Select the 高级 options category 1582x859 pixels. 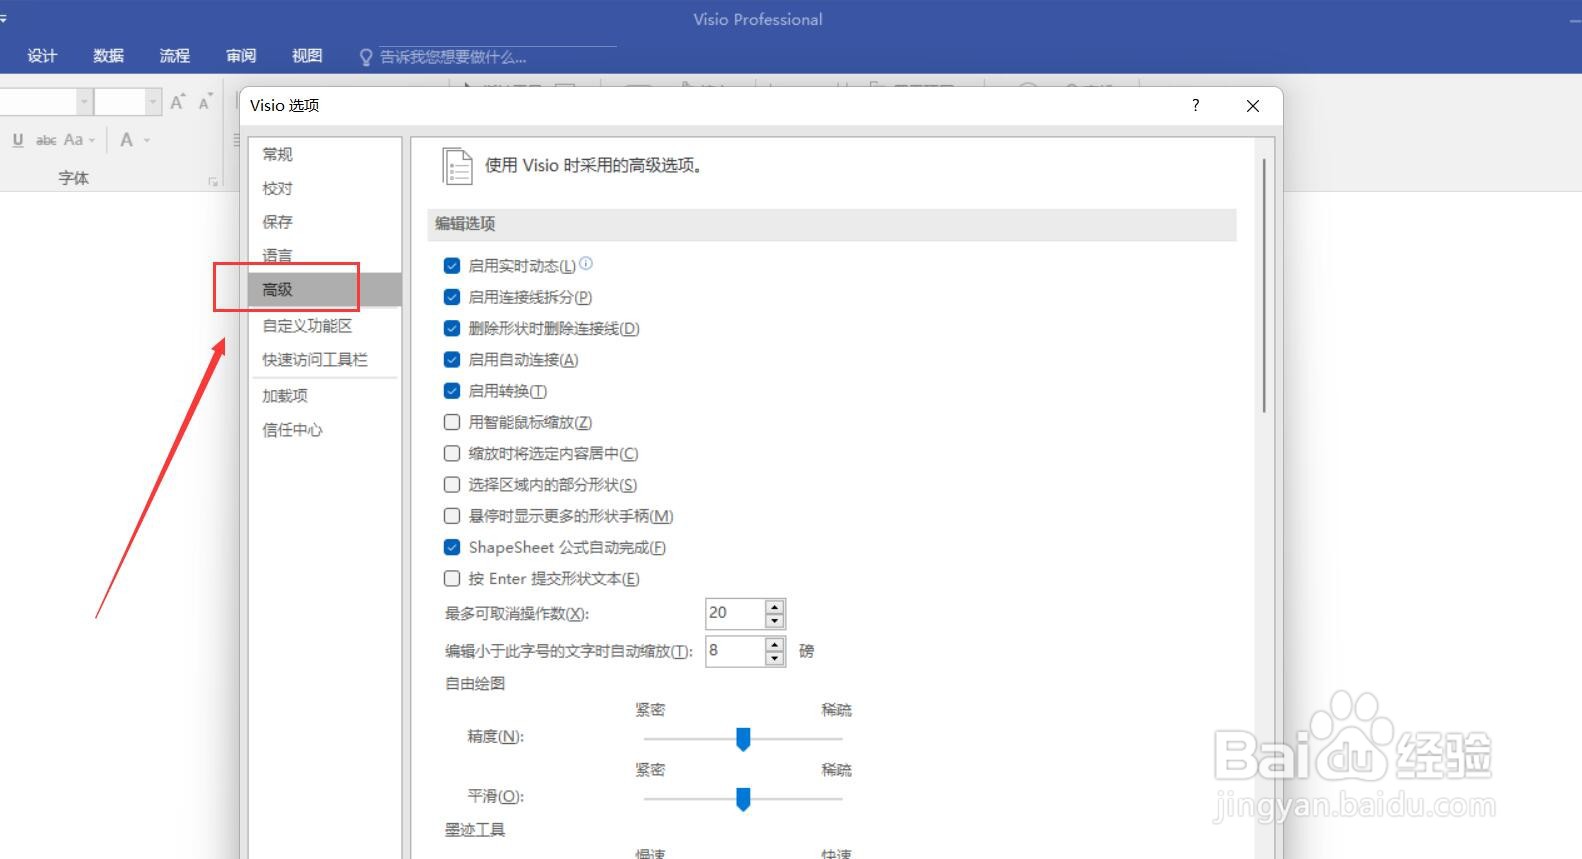pyautogui.click(x=324, y=290)
